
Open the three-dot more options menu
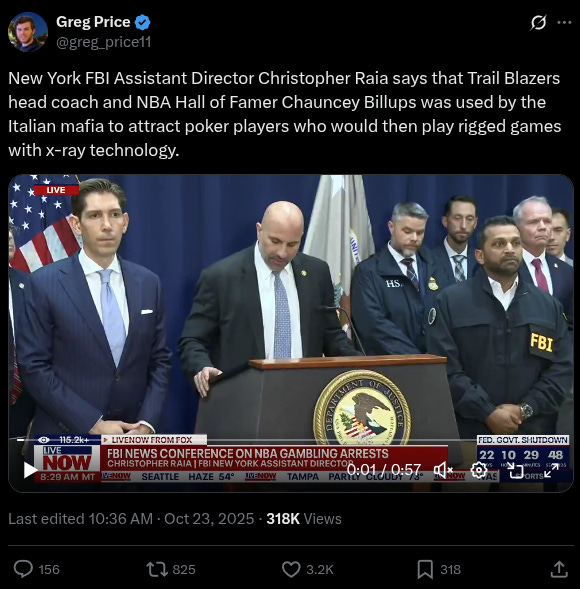[x=564, y=23]
